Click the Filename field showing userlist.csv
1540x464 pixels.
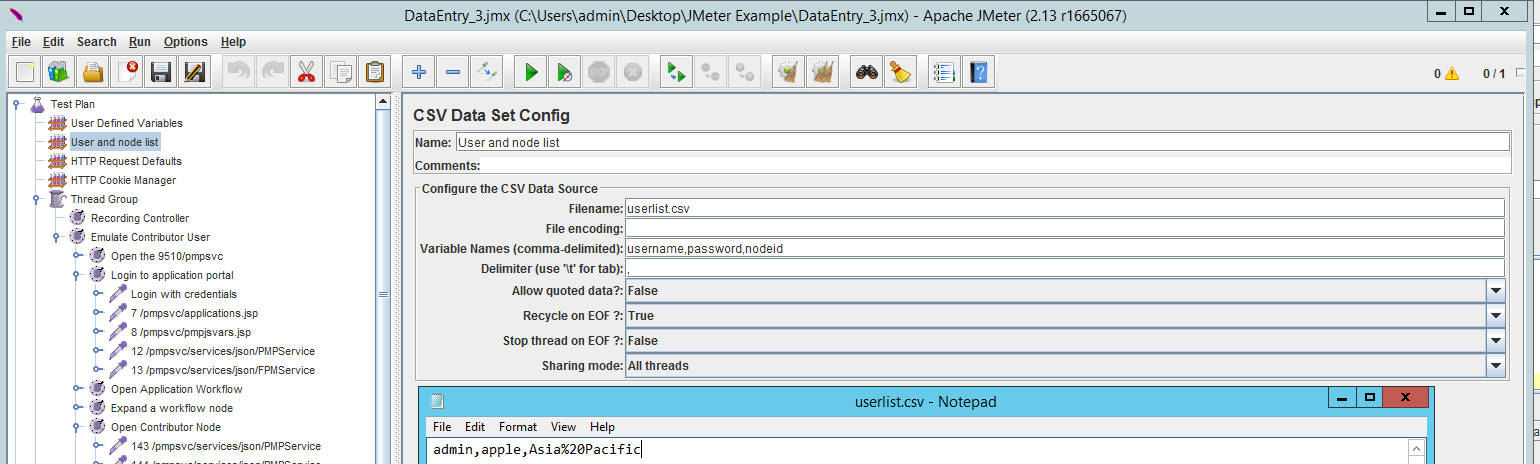point(1065,208)
